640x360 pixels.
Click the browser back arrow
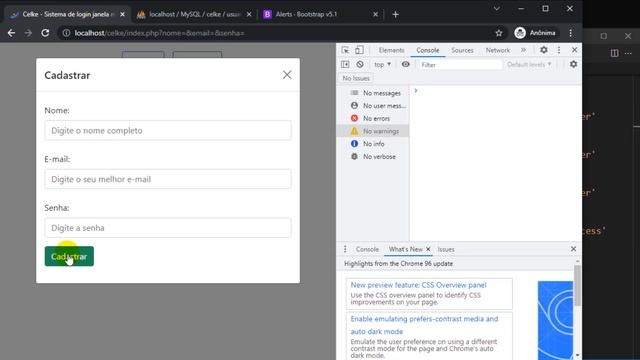click(x=11, y=33)
